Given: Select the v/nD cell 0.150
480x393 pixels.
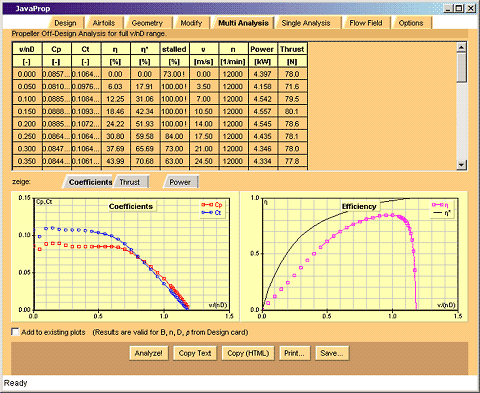Looking at the screenshot, I should [27, 111].
